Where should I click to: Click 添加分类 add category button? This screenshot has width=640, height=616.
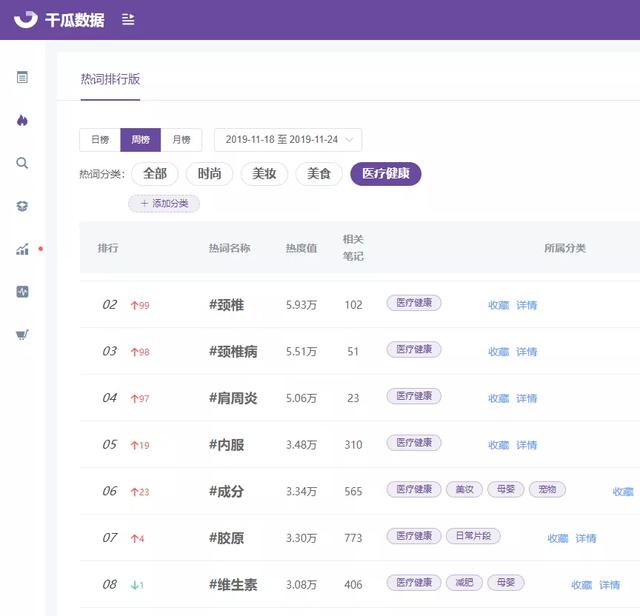(164, 203)
